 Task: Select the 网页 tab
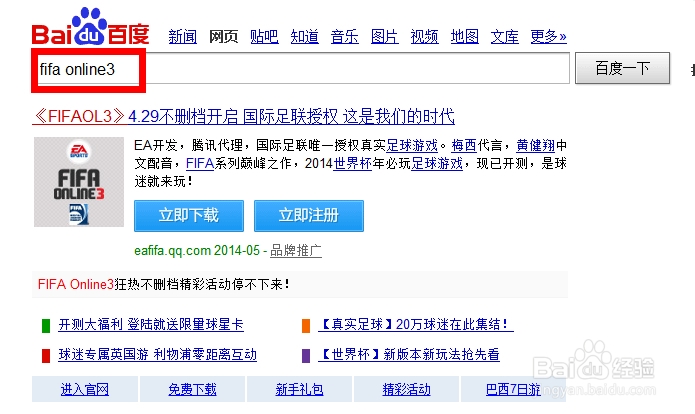(223, 36)
